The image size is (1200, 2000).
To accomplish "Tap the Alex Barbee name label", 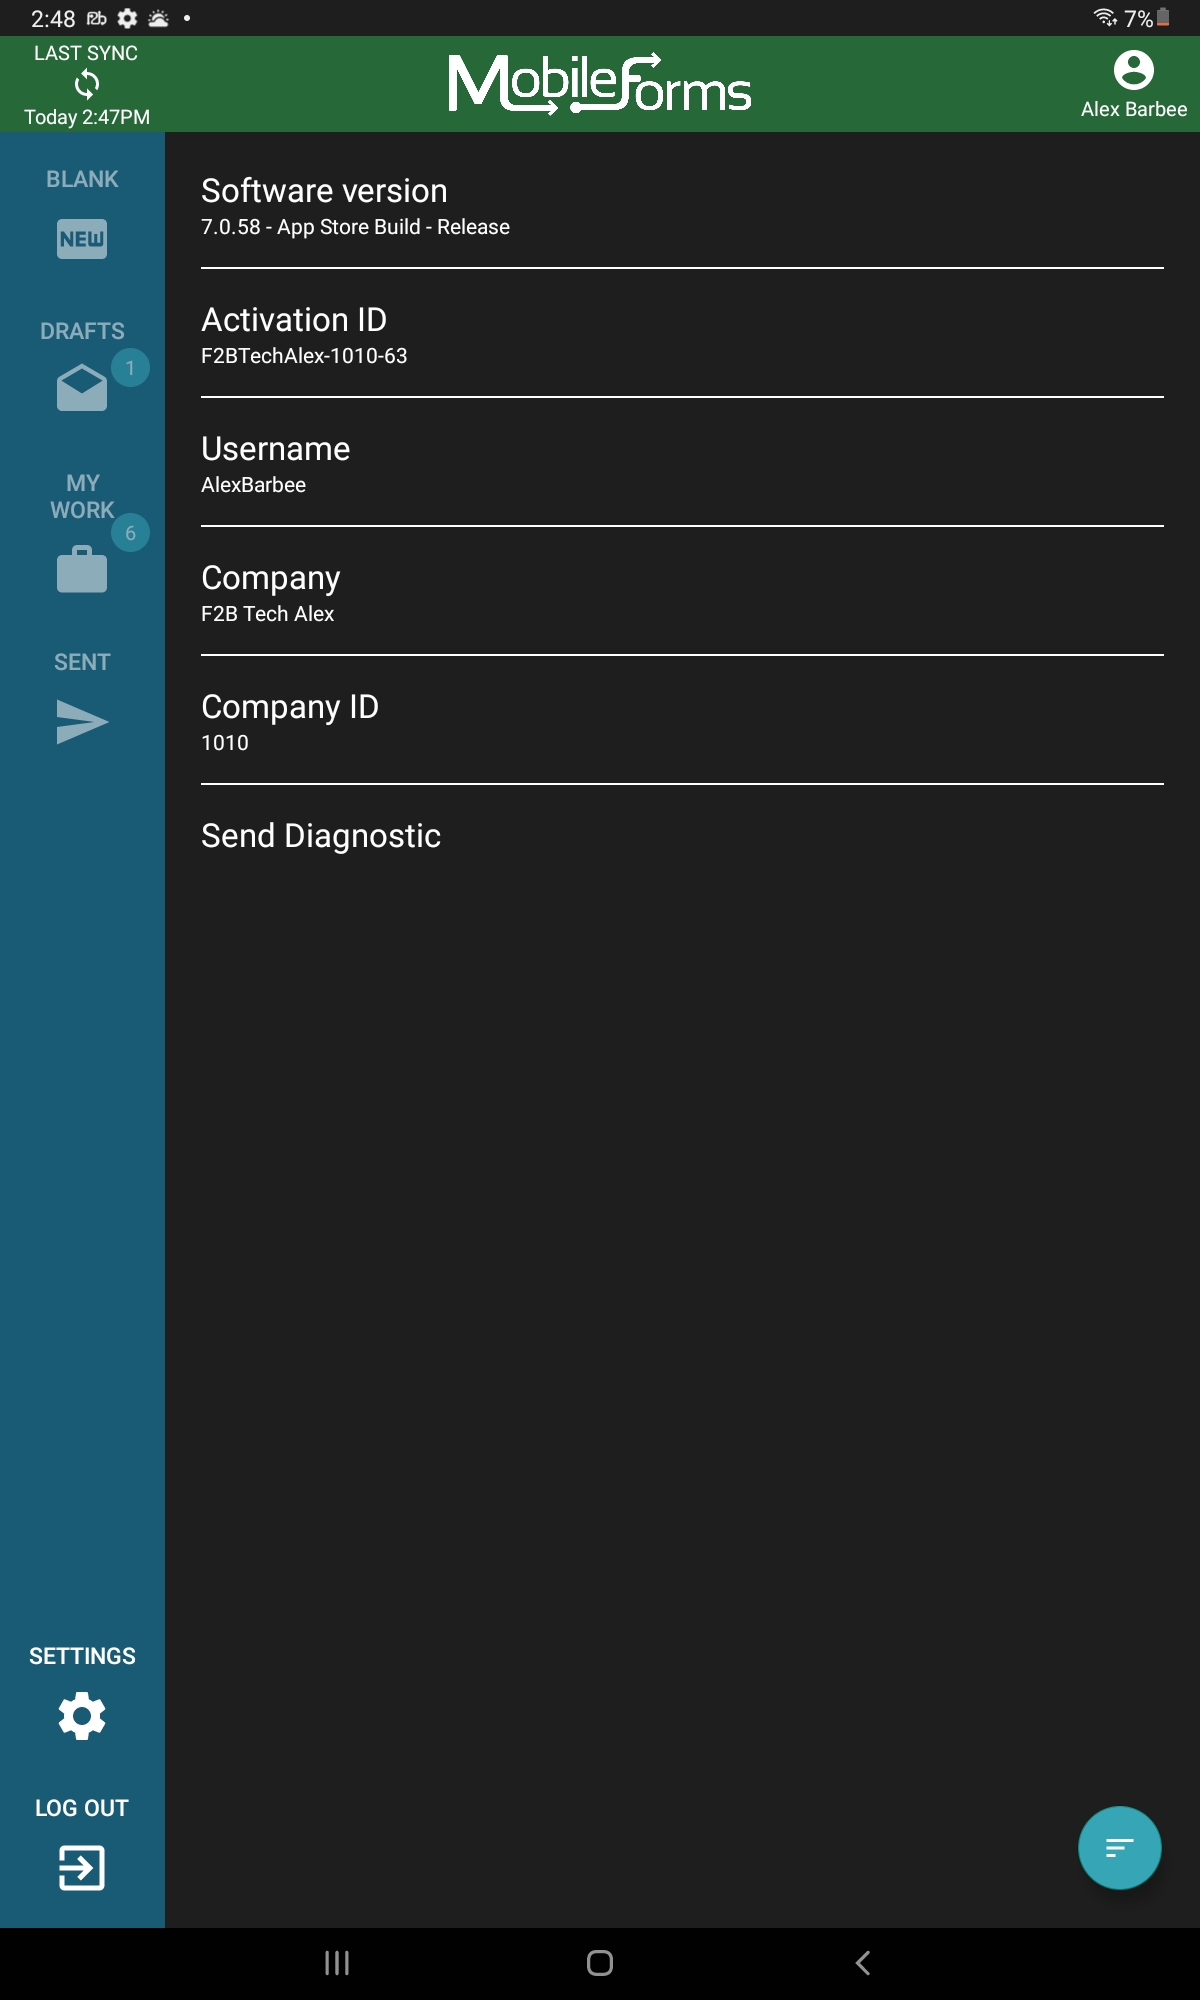I will point(1134,109).
